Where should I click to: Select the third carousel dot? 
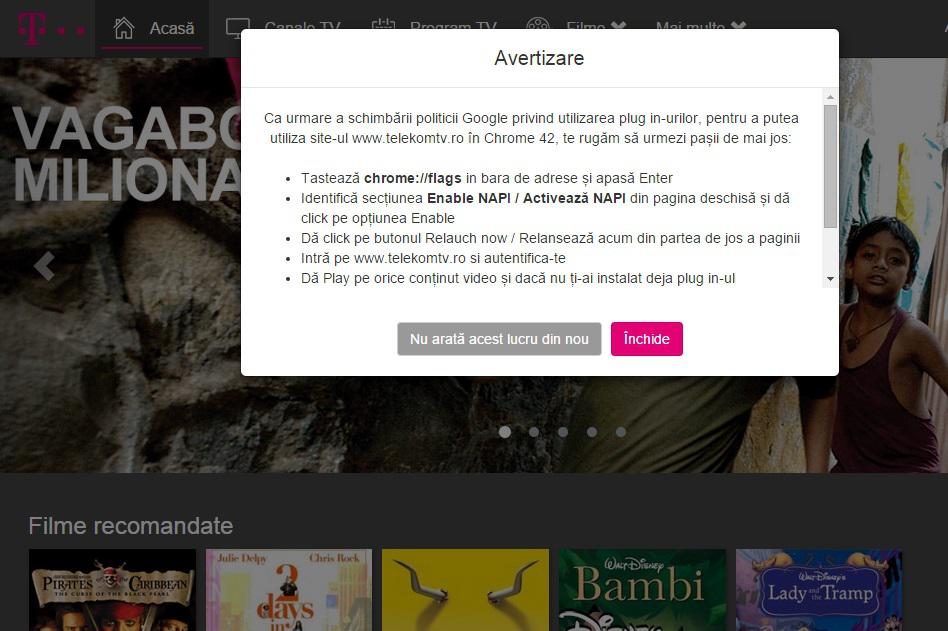pyautogui.click(x=563, y=432)
